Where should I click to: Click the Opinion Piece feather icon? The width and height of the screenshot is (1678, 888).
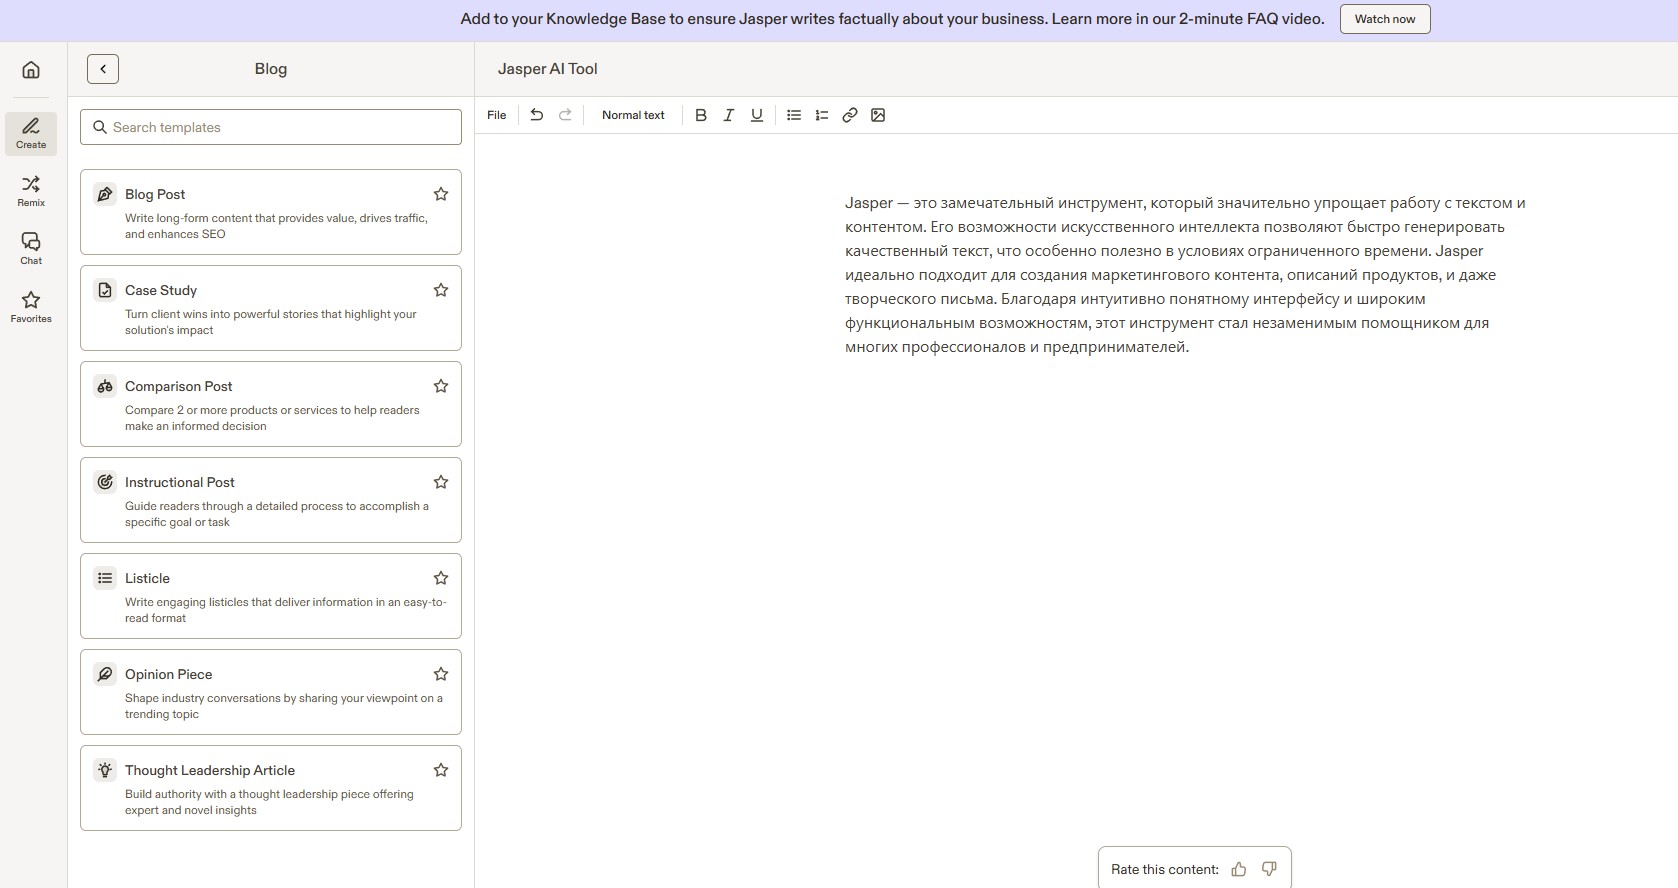[105, 674]
